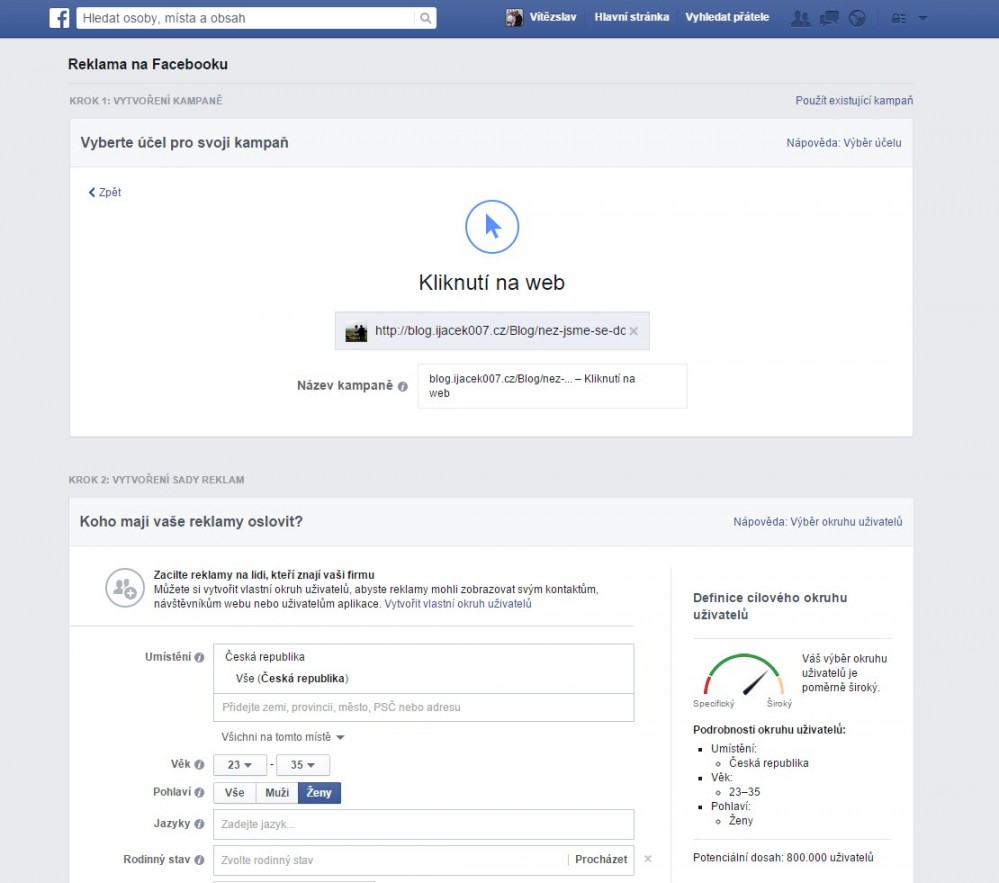The image size is (999, 883).
Task: Open the maximum age 35 dropdown
Action: pos(302,765)
